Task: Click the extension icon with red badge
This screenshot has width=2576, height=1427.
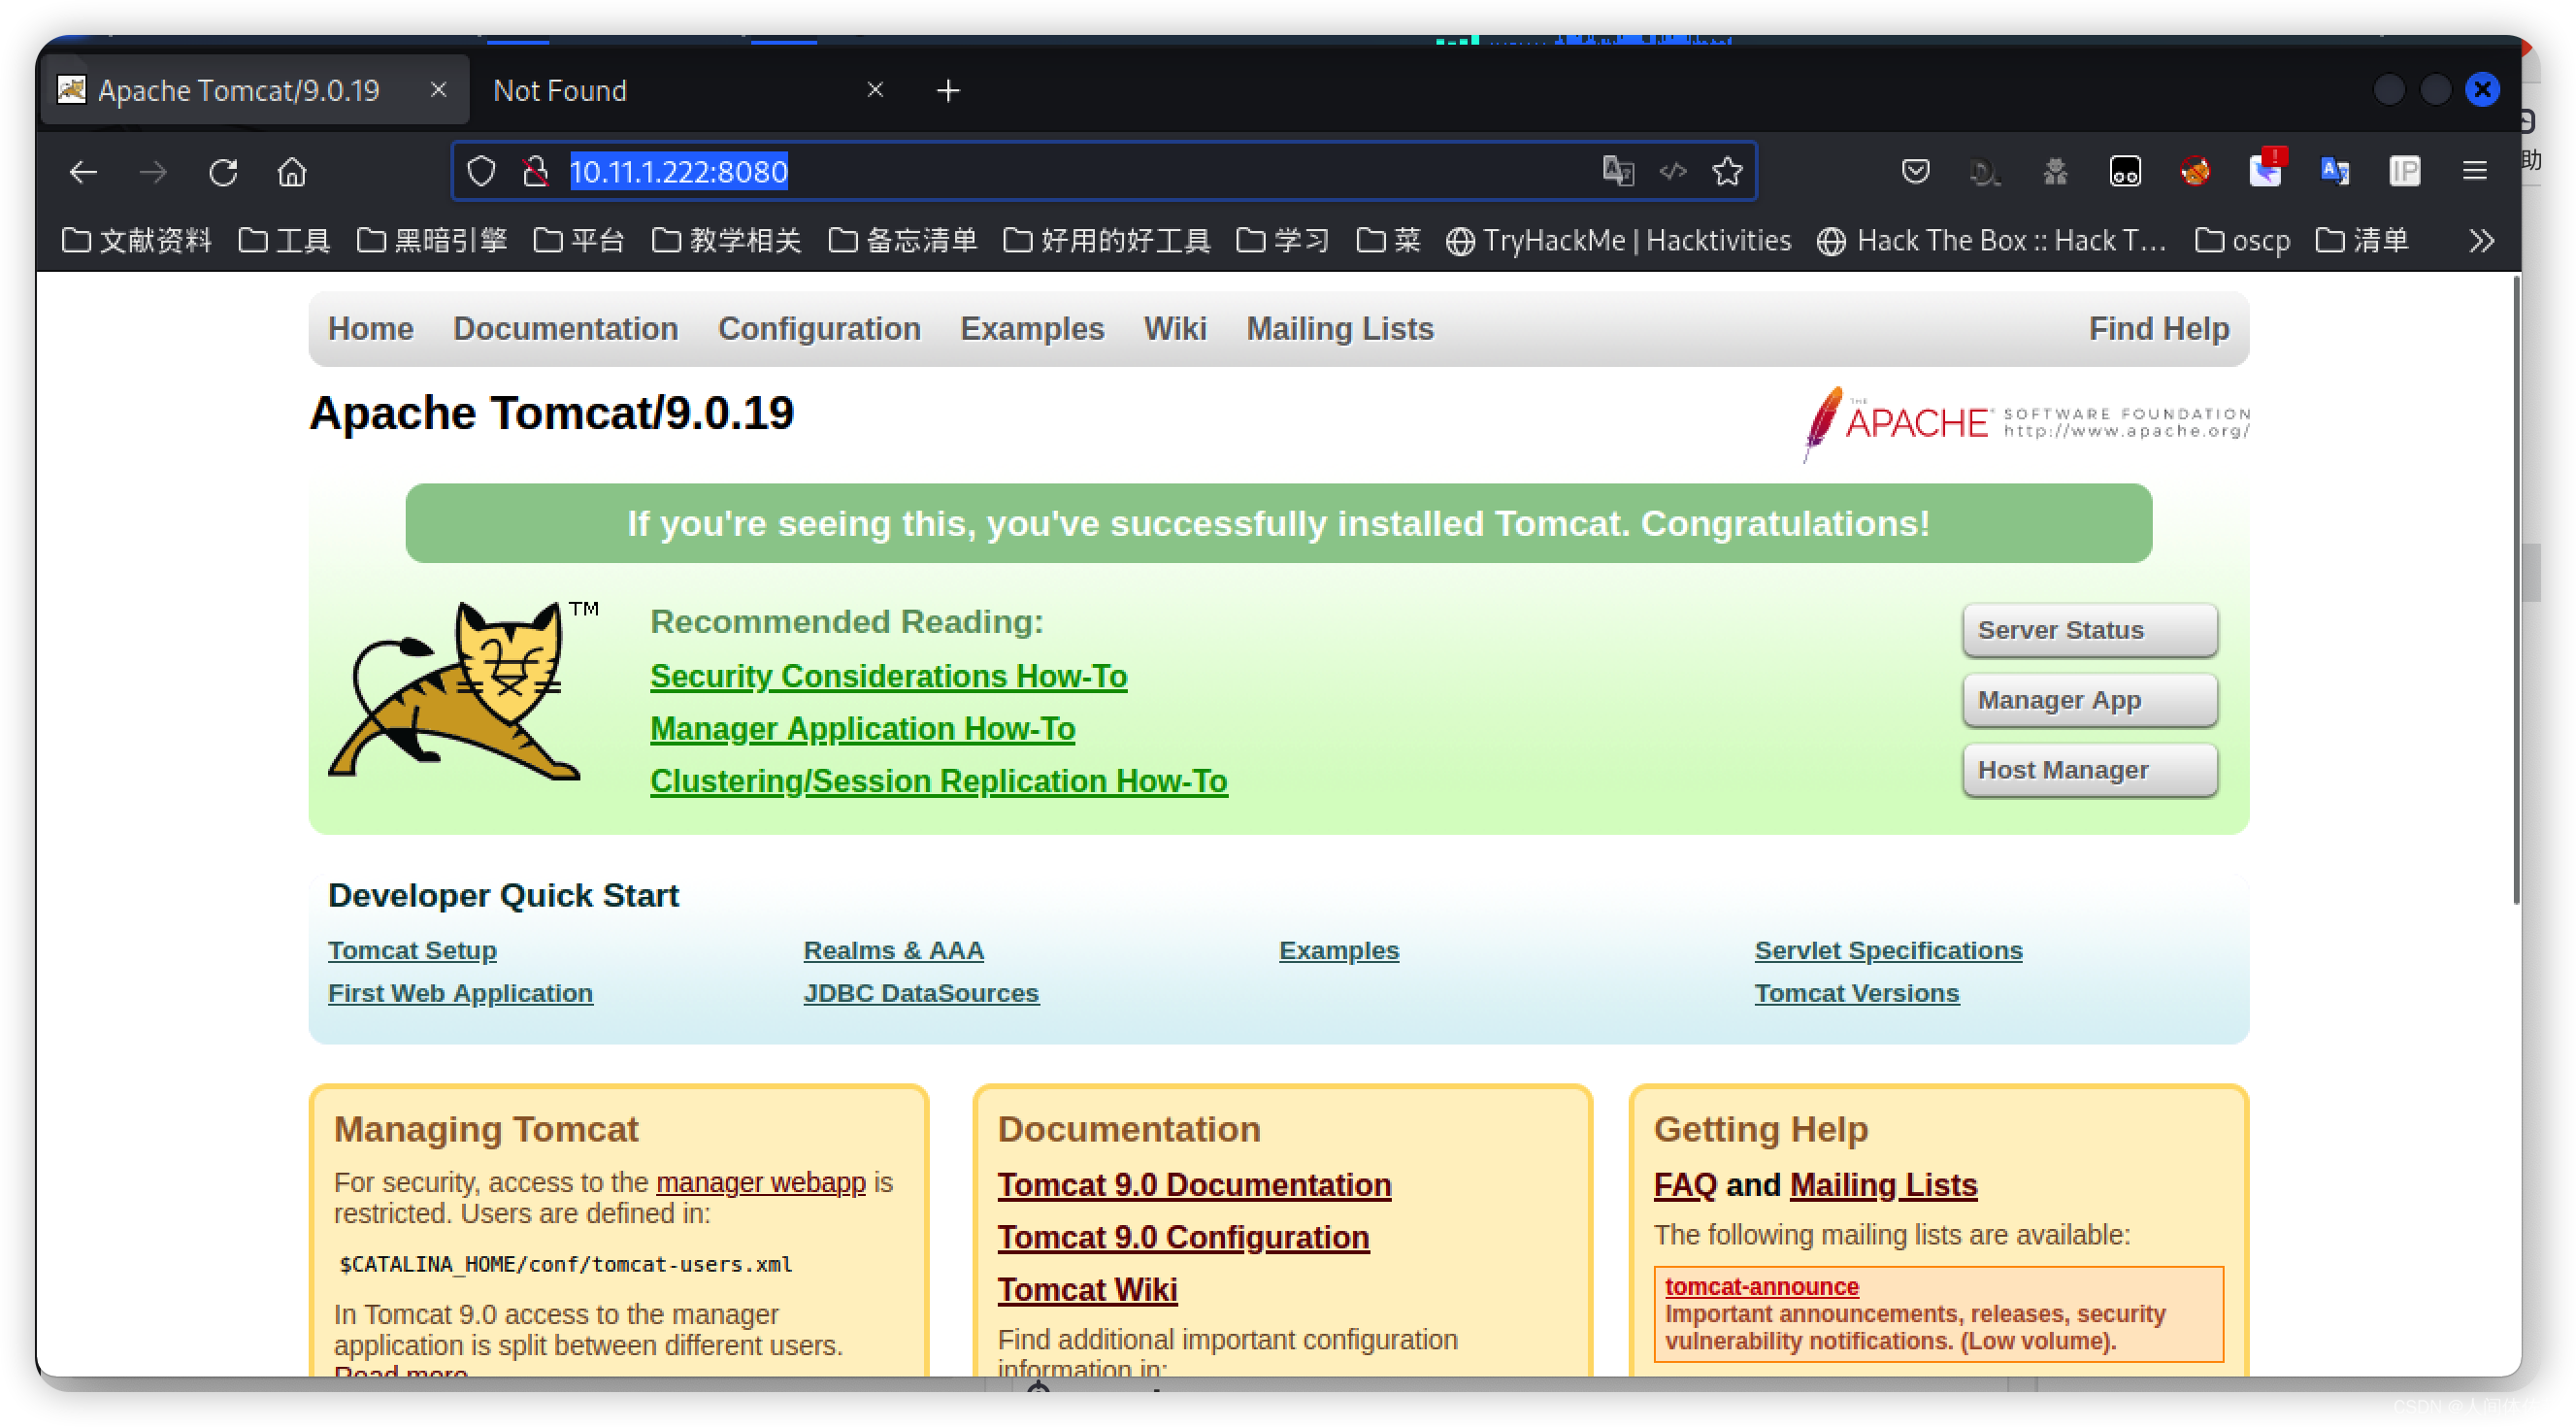Action: 2265,168
